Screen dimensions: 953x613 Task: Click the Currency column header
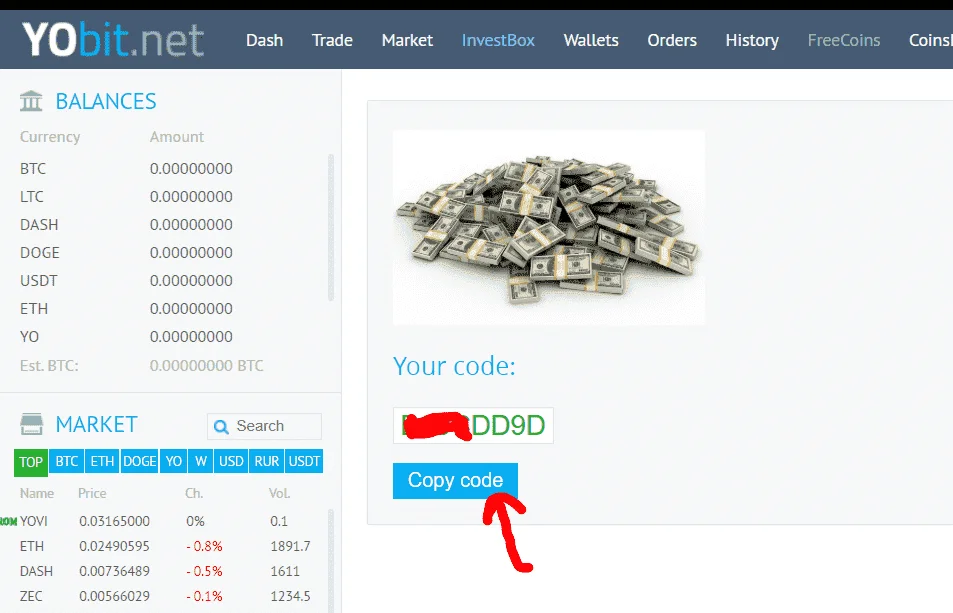50,137
